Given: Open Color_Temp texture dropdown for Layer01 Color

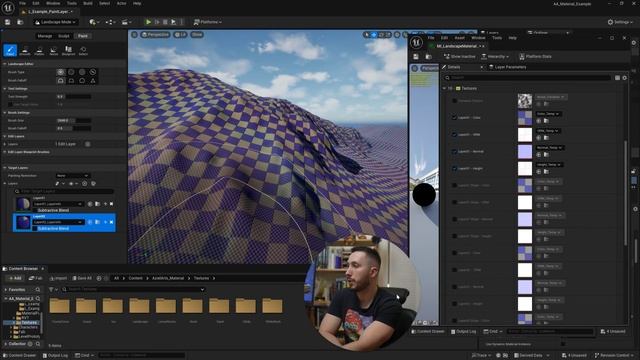Looking at the screenshot, I should [x=548, y=114].
